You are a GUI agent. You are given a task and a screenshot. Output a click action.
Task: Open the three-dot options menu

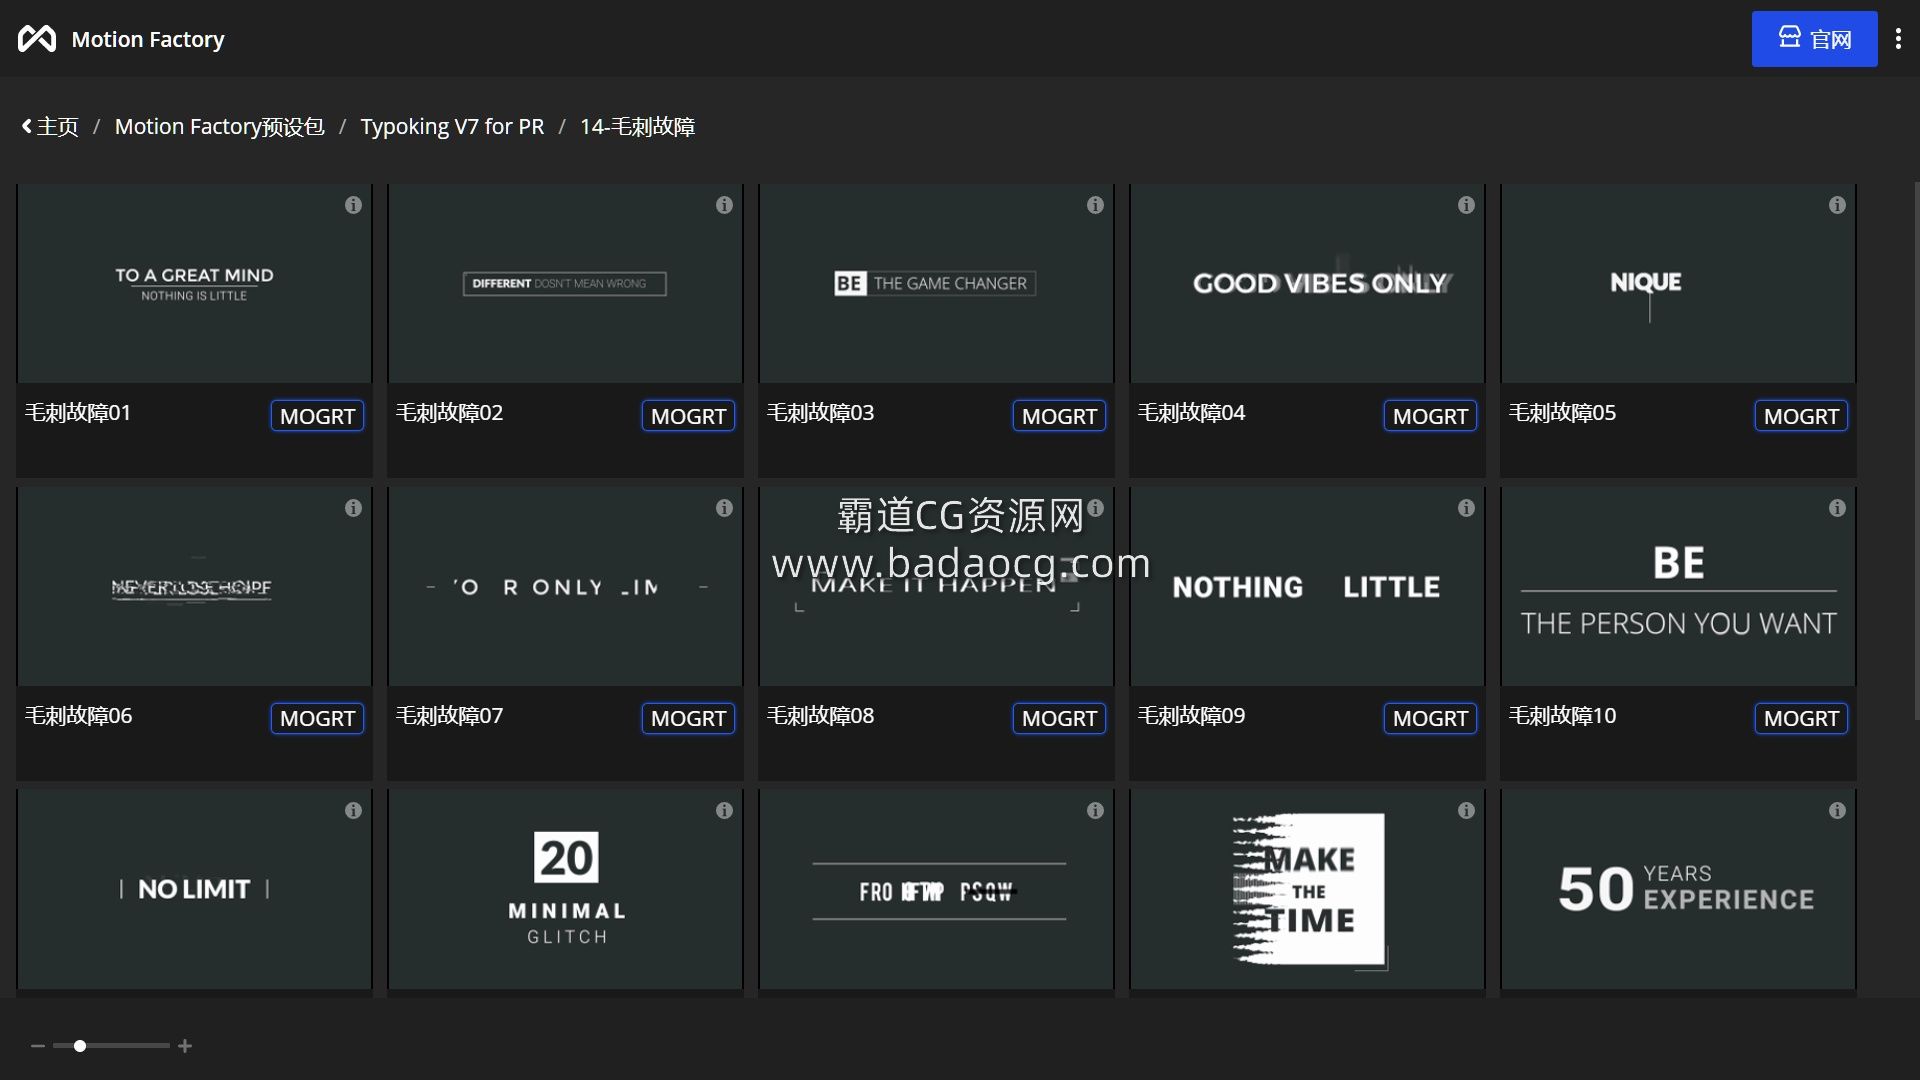click(x=1898, y=39)
